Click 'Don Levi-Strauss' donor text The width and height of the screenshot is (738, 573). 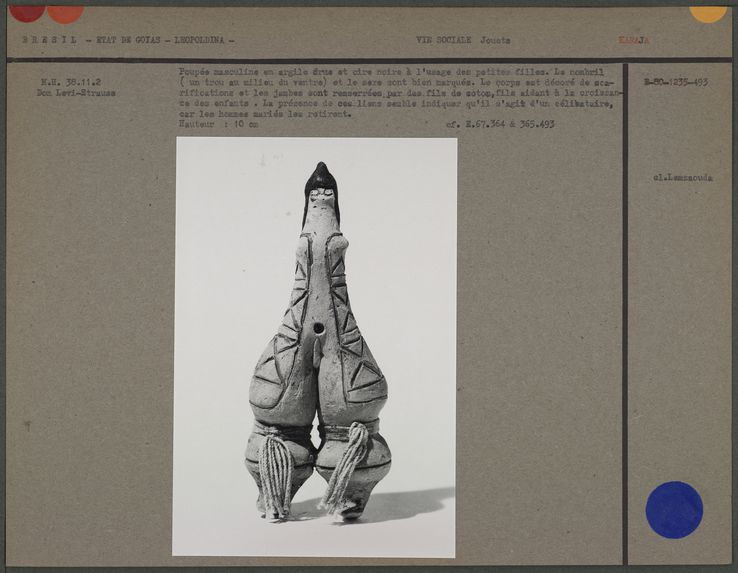tap(76, 93)
